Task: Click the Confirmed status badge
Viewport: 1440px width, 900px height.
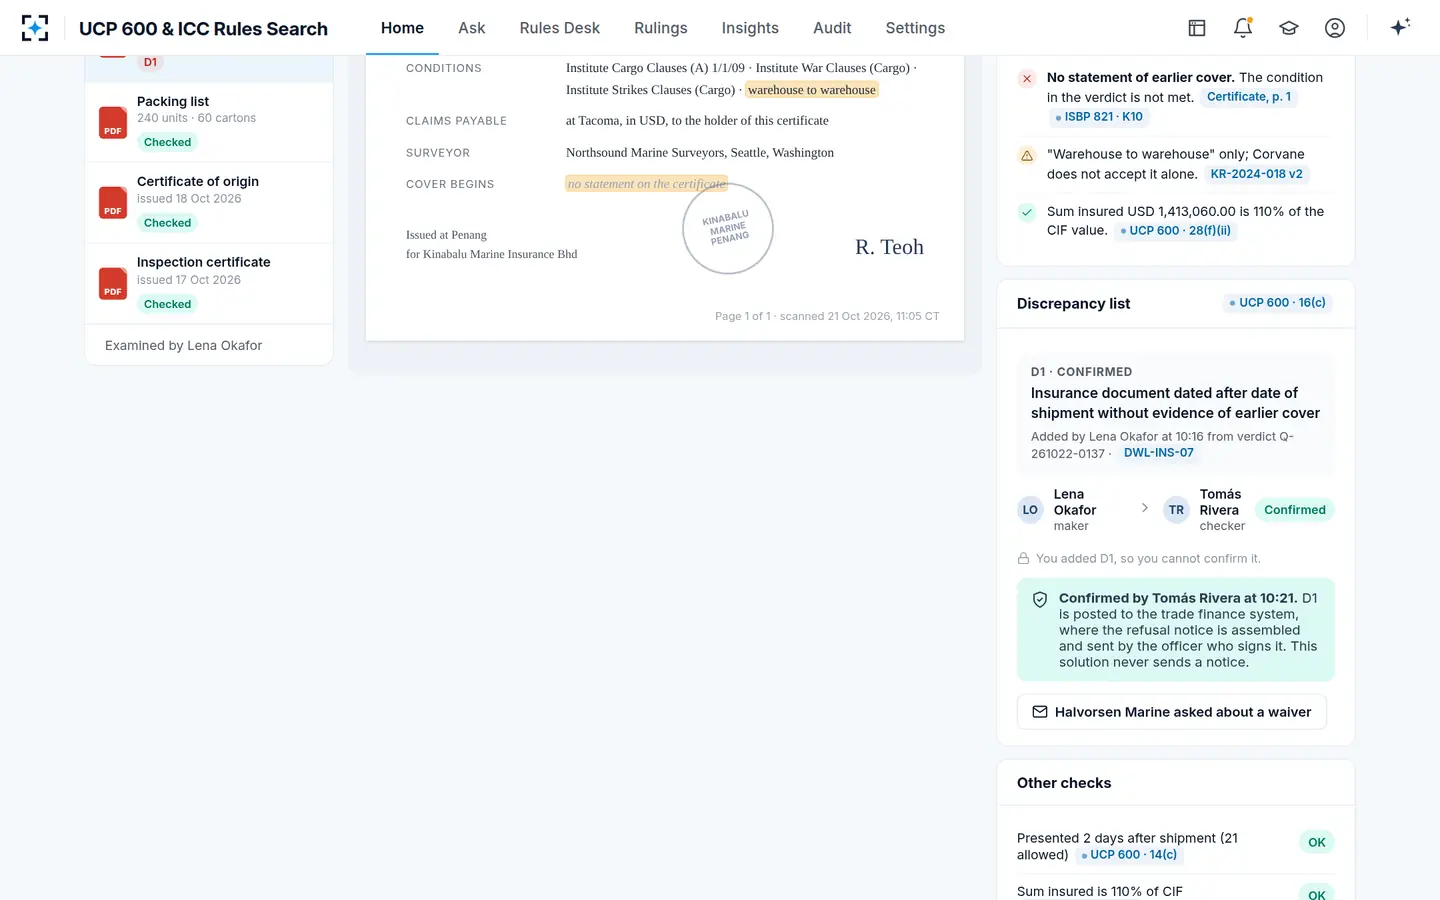Action: tap(1294, 510)
